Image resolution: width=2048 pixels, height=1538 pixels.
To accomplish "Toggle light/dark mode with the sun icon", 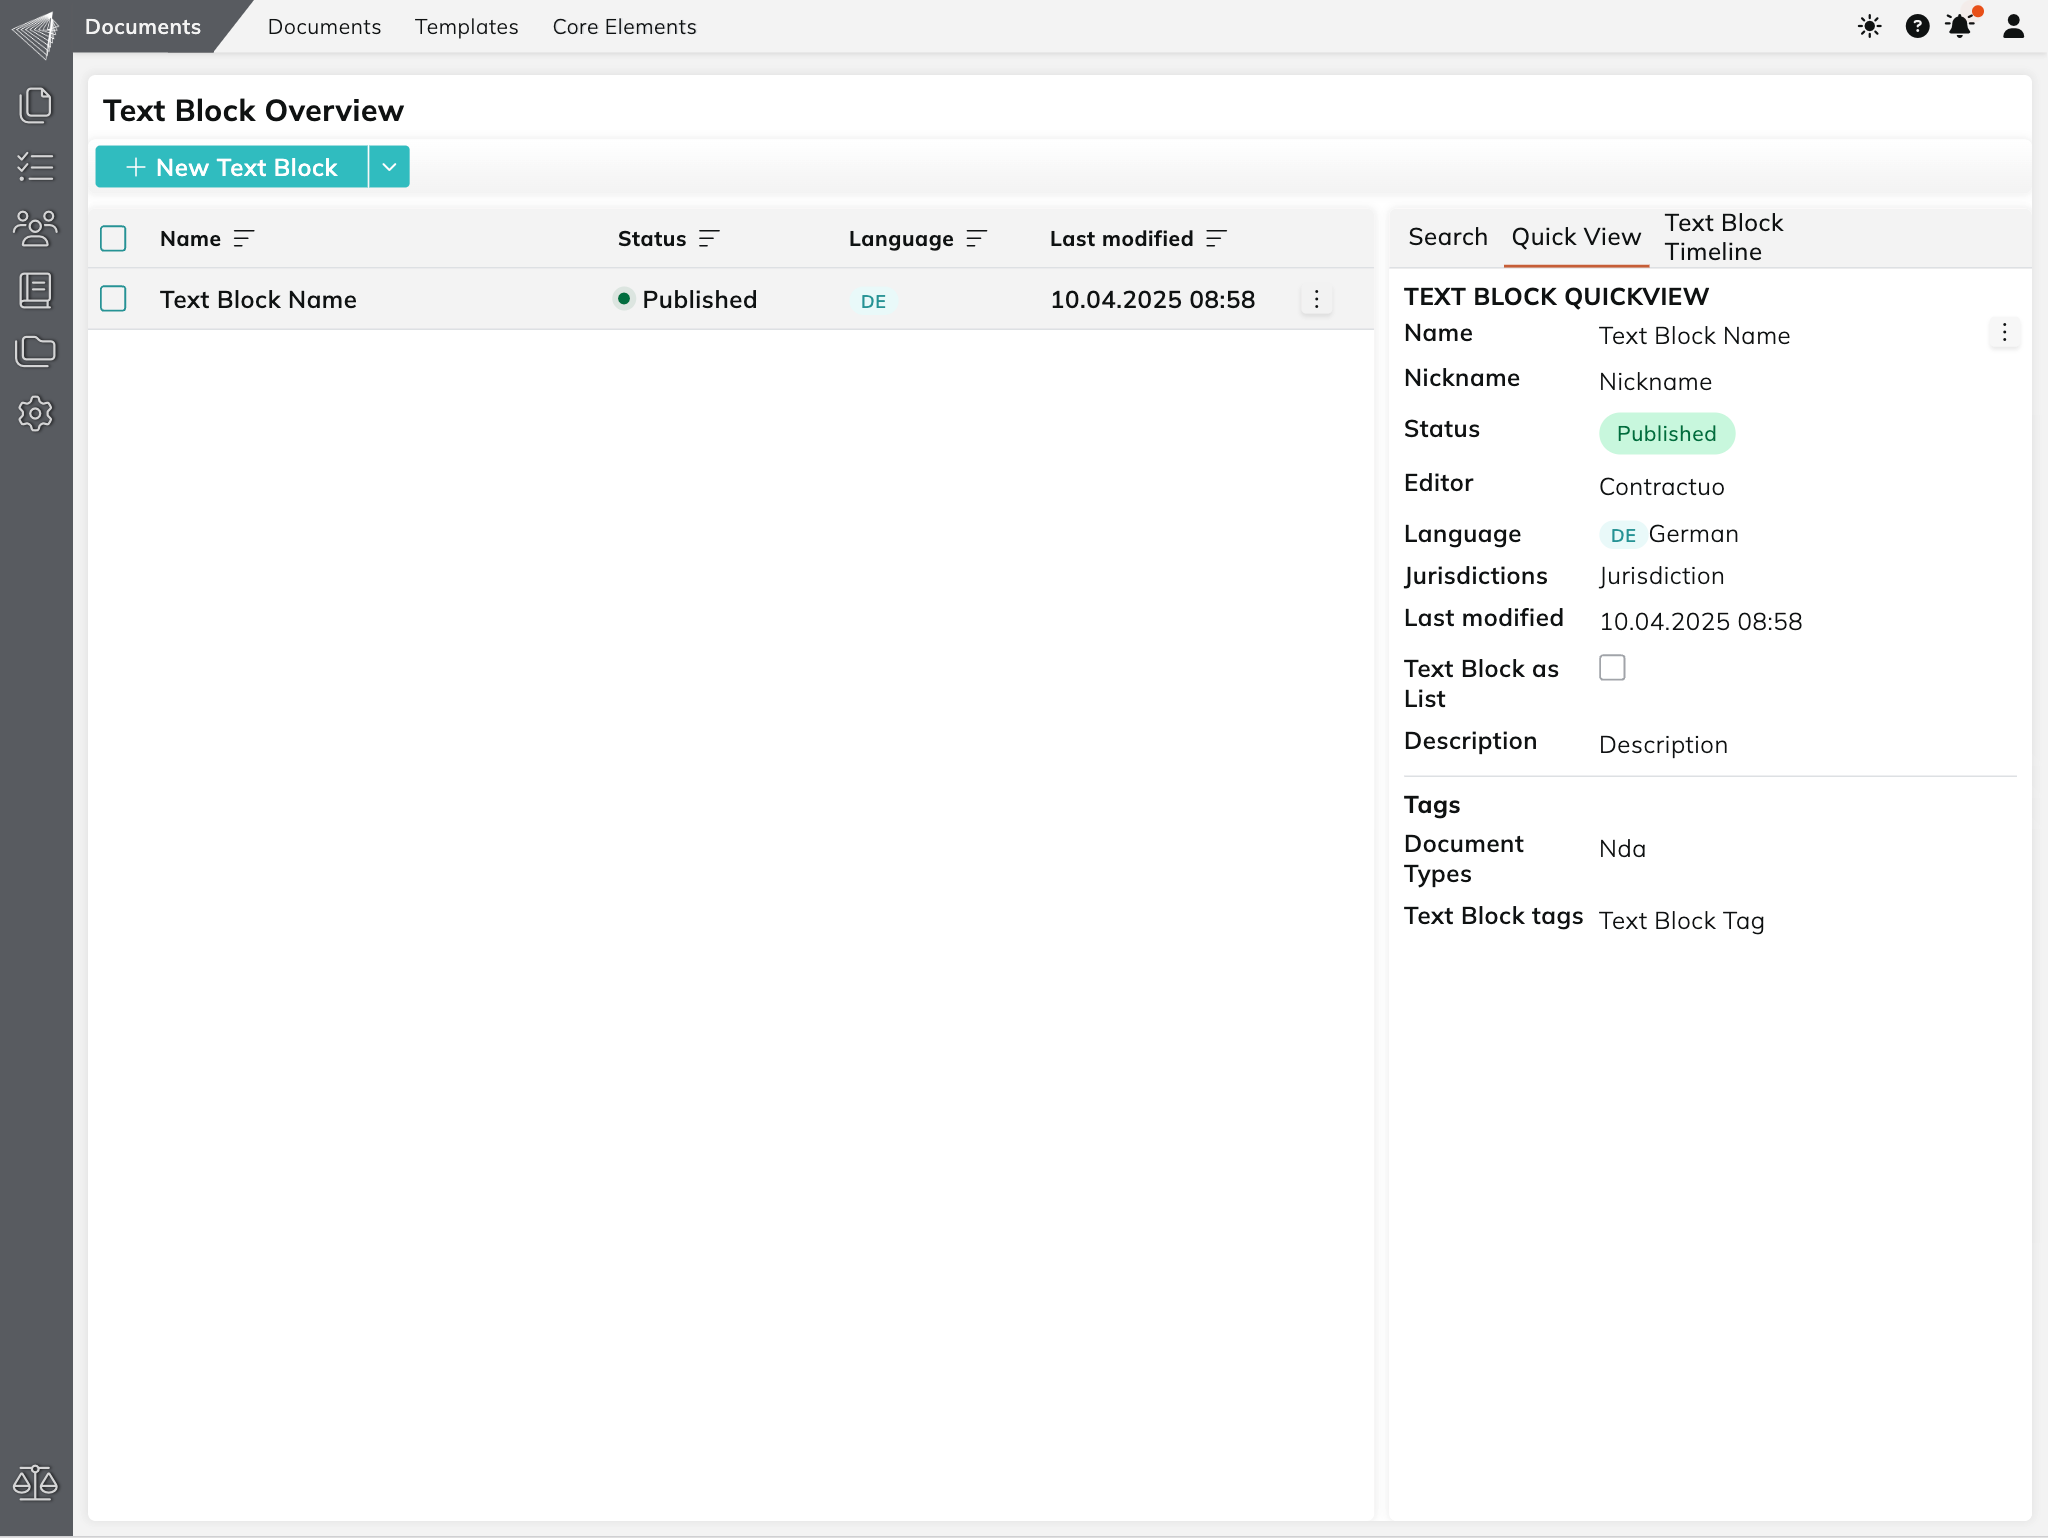I will tap(1869, 27).
